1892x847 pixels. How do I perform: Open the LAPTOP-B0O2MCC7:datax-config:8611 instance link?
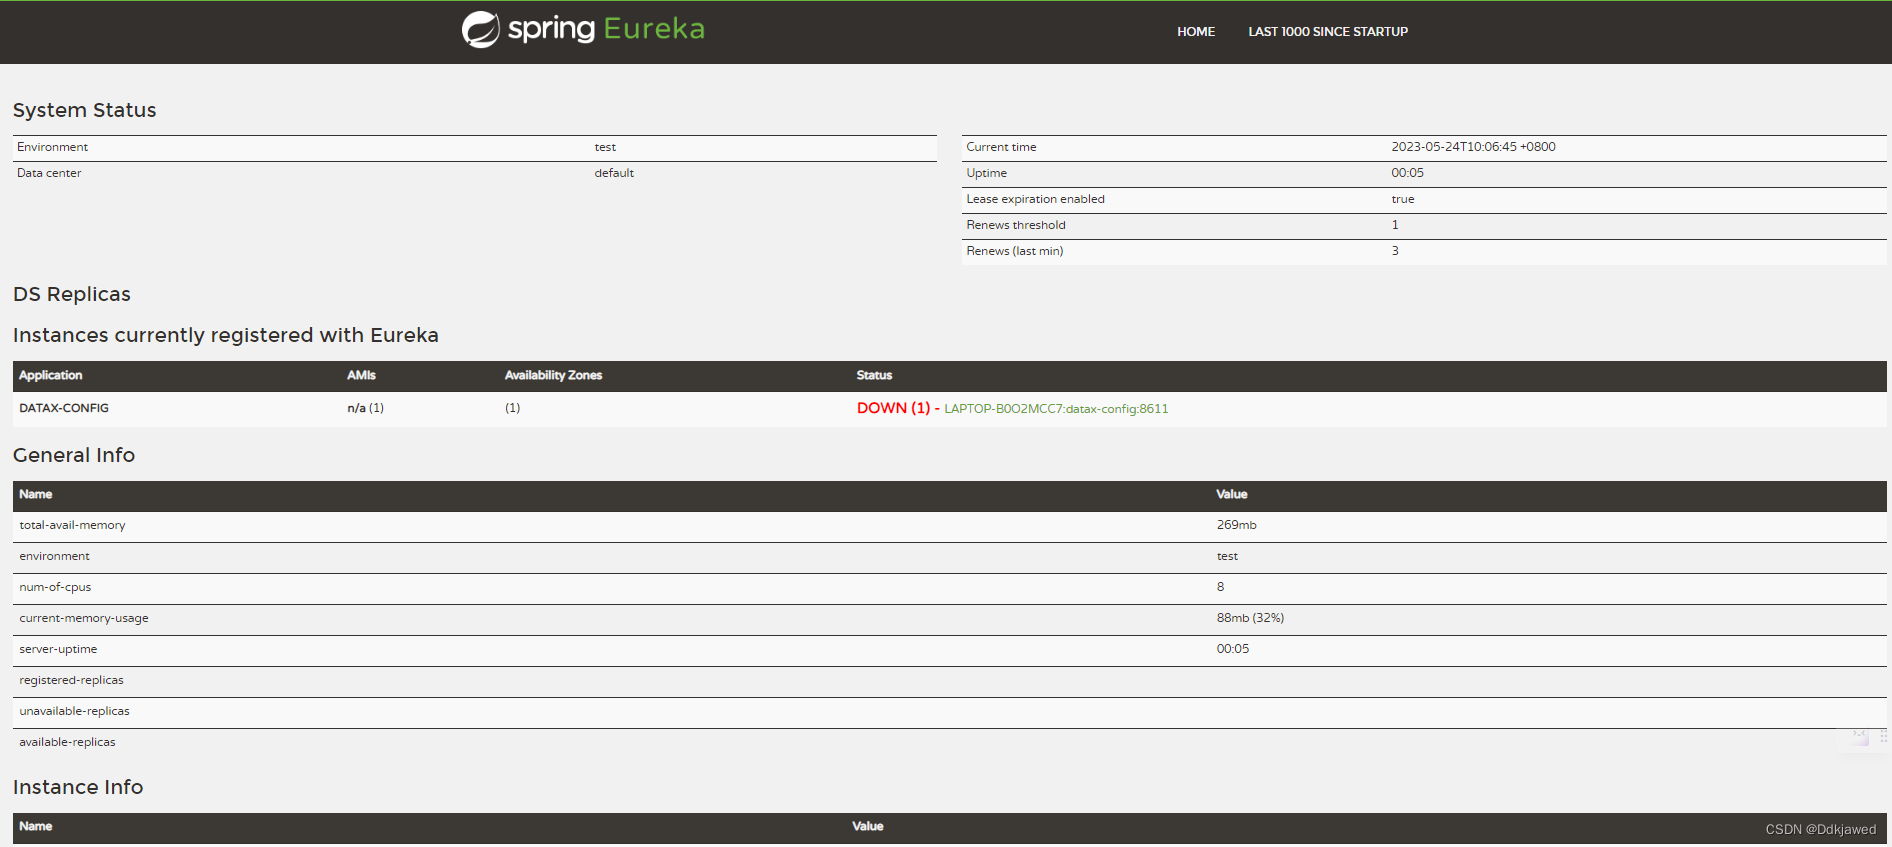[1056, 409]
